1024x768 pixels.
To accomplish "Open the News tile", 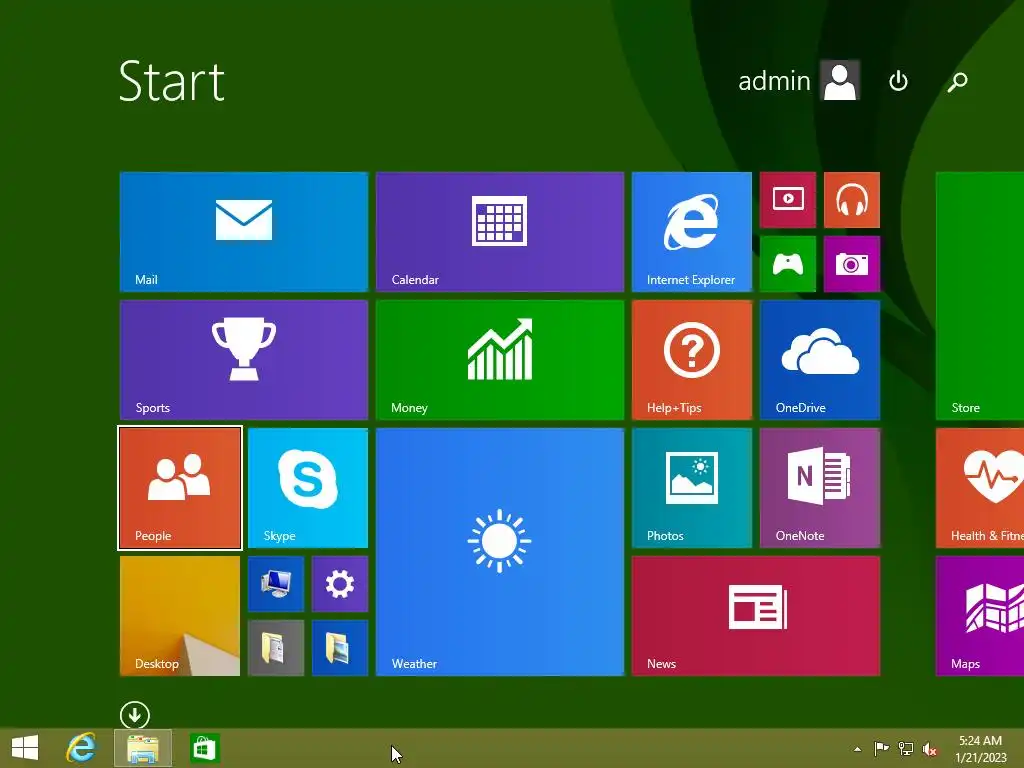I will pos(756,616).
